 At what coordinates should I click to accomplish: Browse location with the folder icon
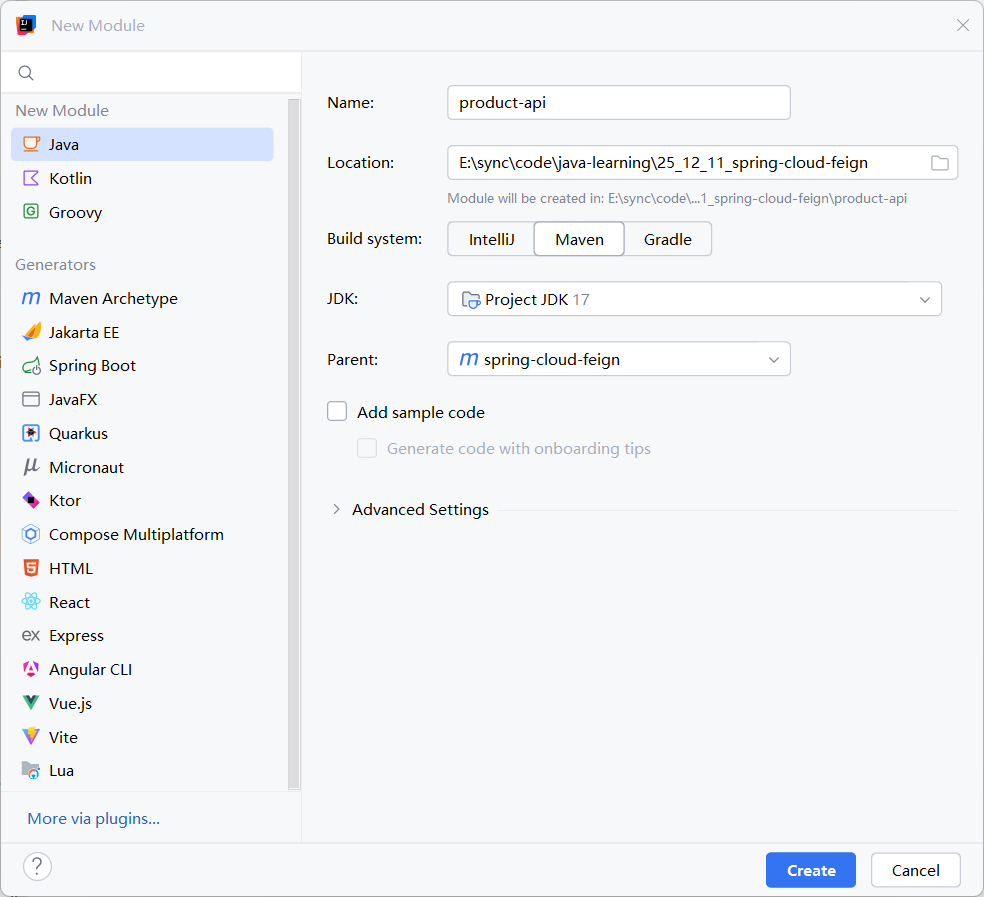[x=939, y=163]
